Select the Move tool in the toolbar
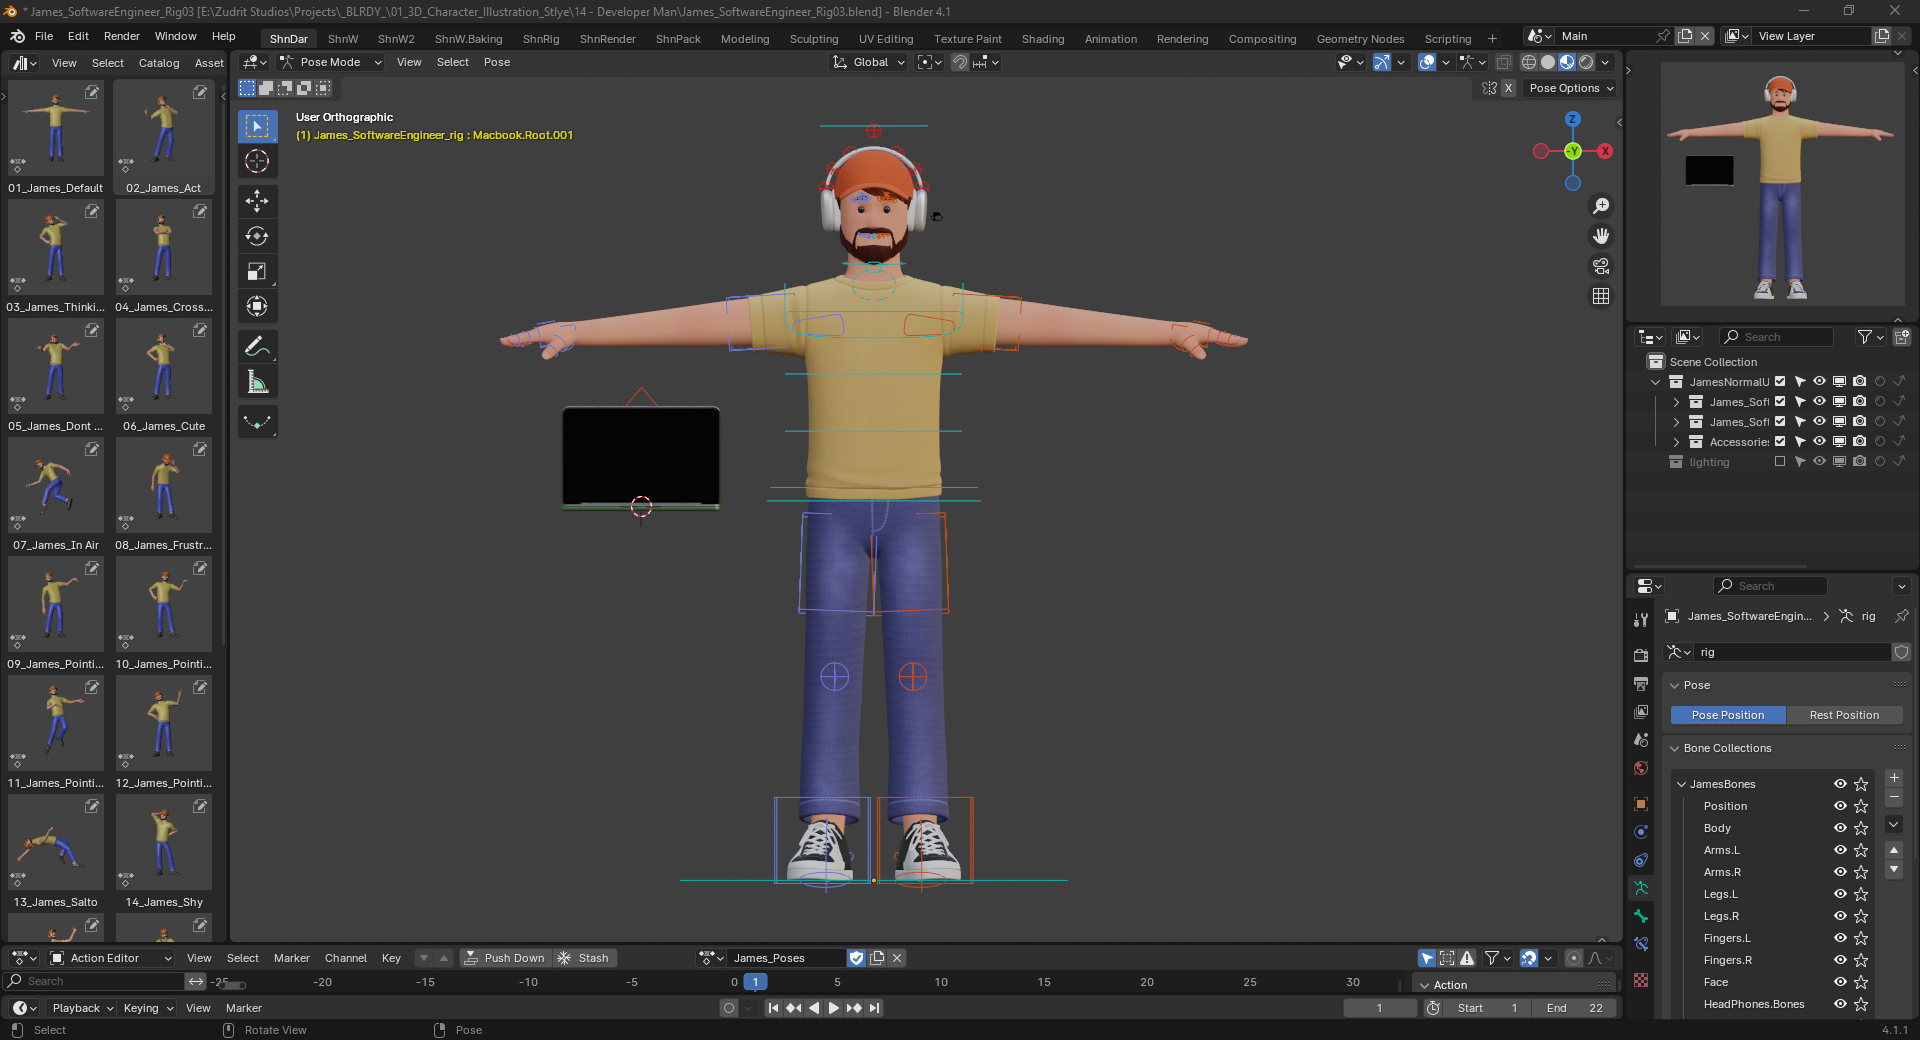This screenshot has height=1040, width=1920. [x=257, y=201]
